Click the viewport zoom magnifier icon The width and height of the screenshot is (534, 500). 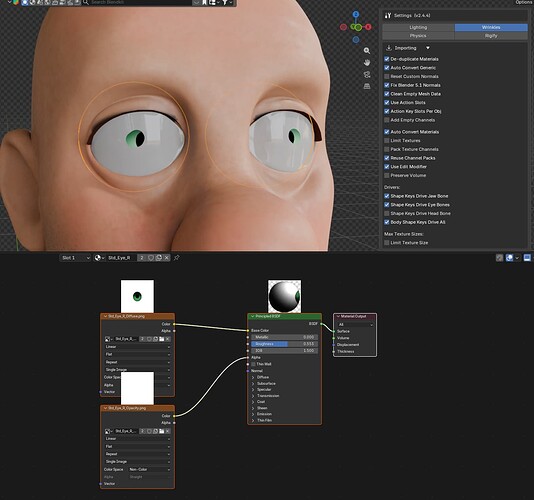(367, 51)
